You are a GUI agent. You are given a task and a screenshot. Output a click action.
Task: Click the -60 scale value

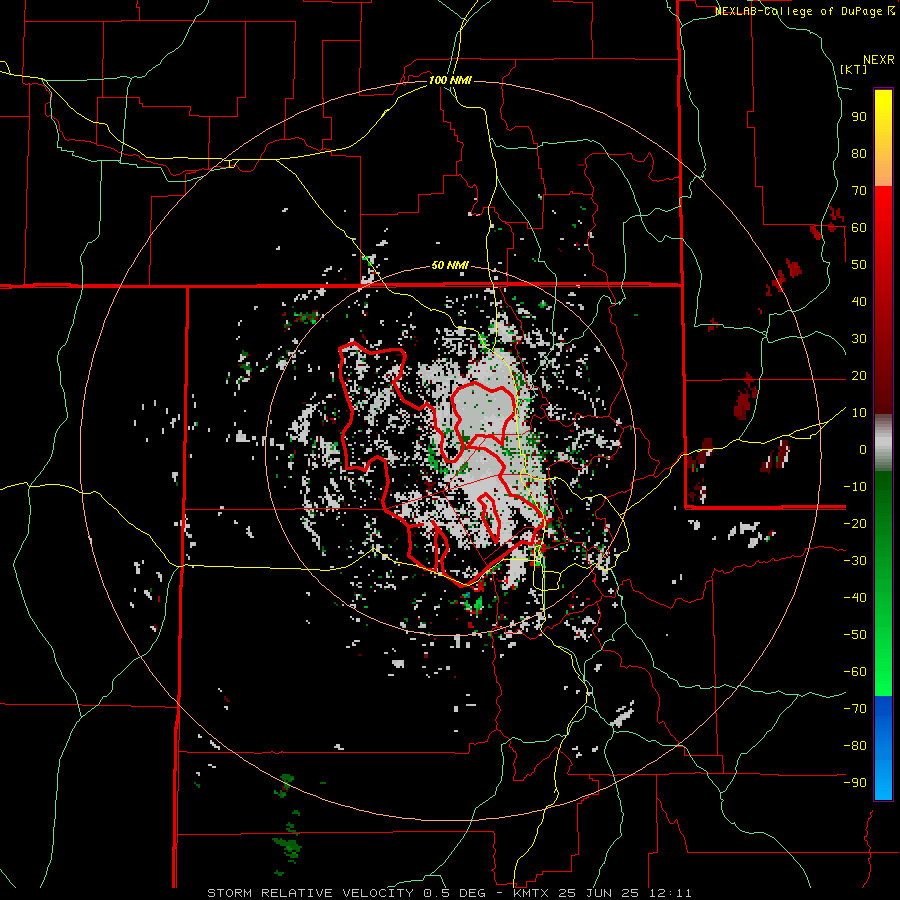point(856,672)
